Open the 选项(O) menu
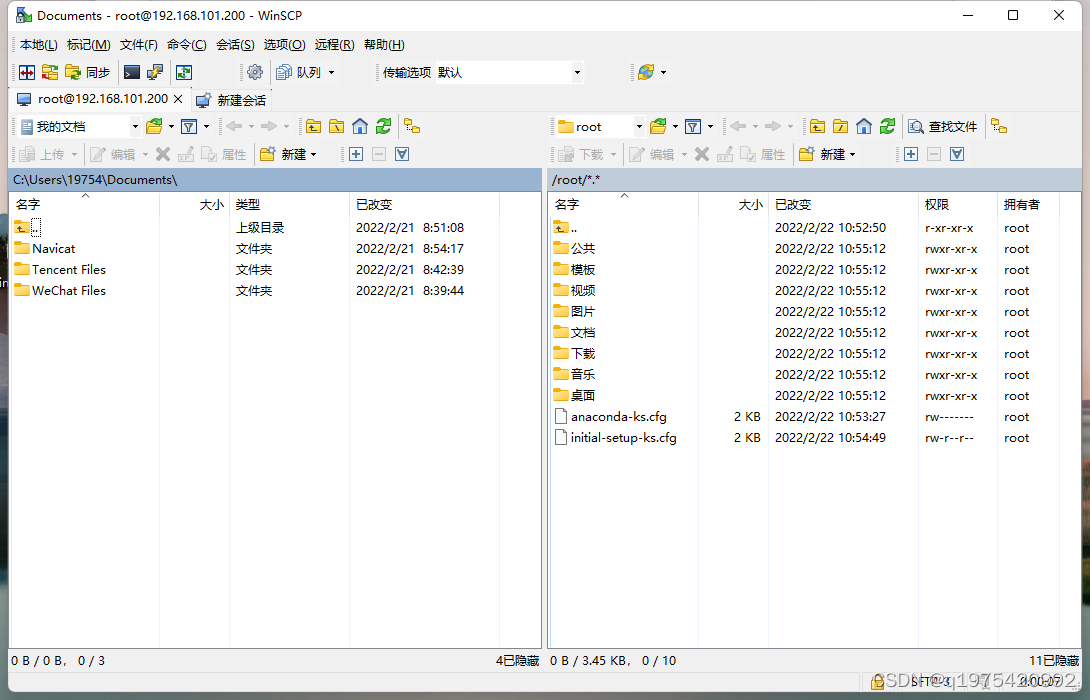Viewport: 1090px width, 700px height. [284, 44]
